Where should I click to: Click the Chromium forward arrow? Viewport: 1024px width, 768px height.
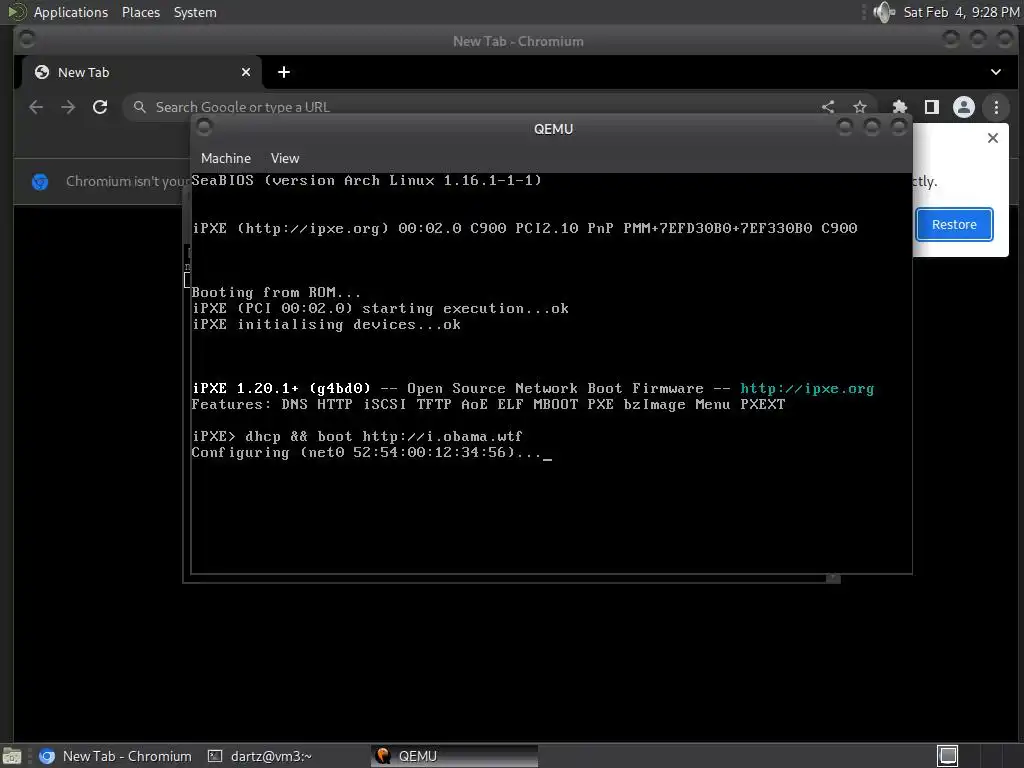[68, 107]
